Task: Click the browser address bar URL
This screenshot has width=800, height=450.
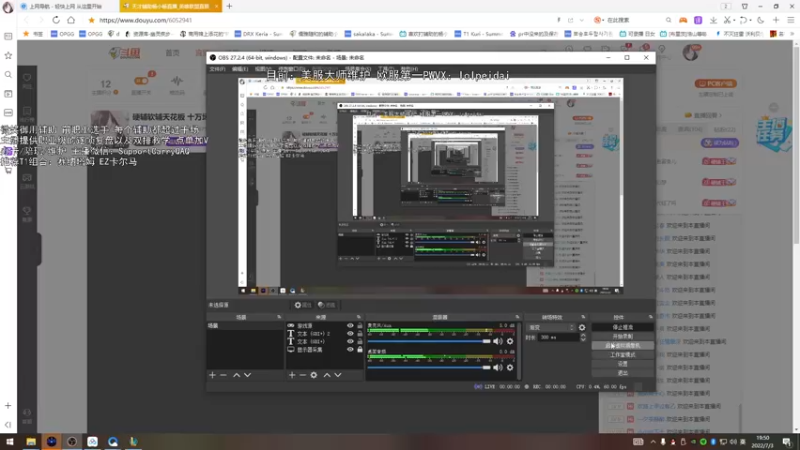Action: pos(145,20)
